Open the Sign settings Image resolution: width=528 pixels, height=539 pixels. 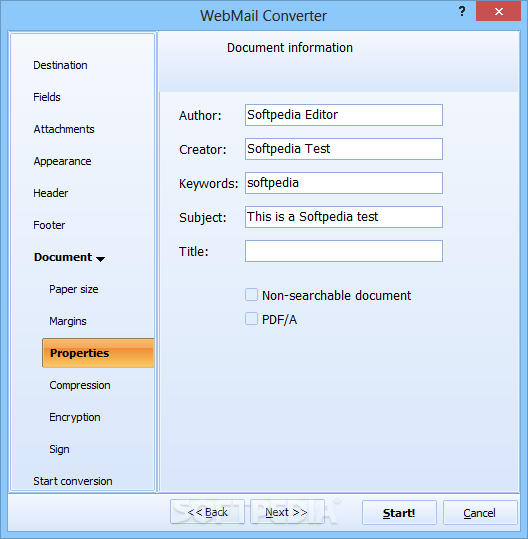point(59,449)
